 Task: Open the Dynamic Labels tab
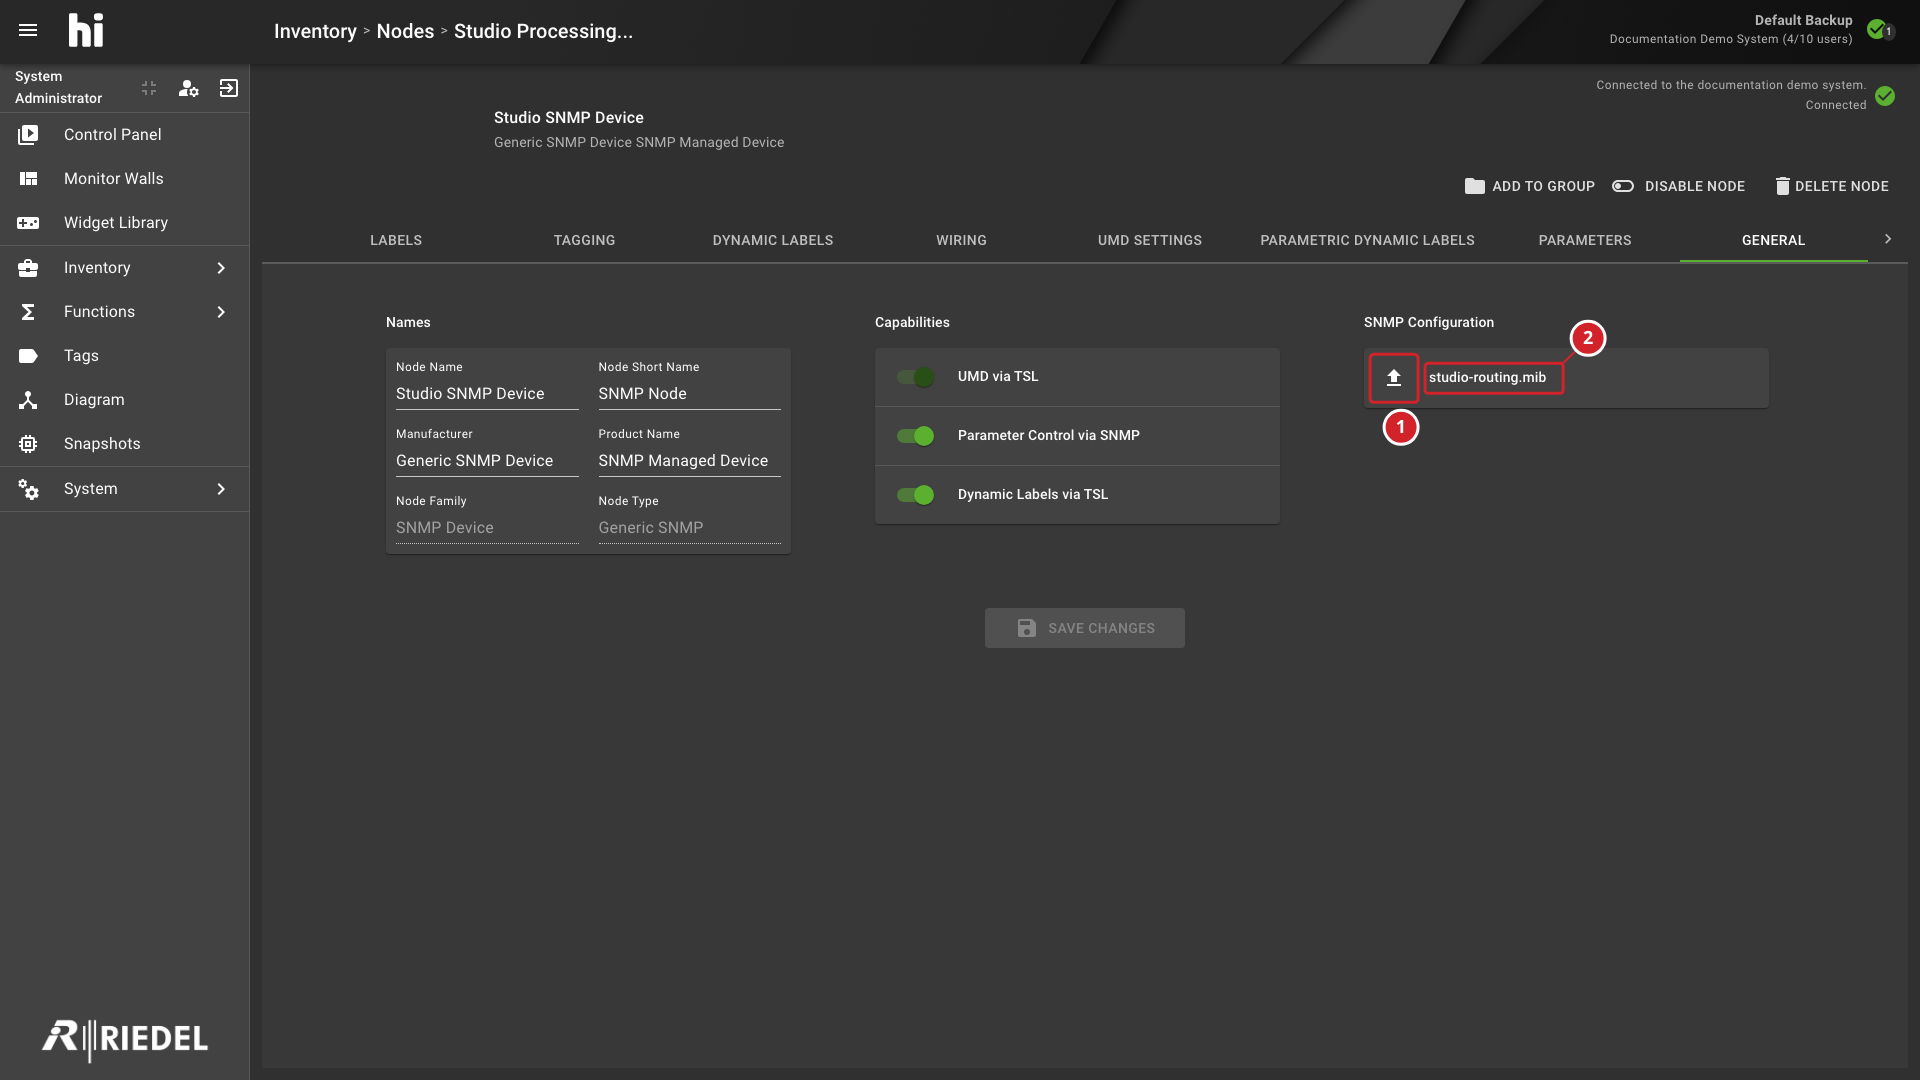point(773,240)
